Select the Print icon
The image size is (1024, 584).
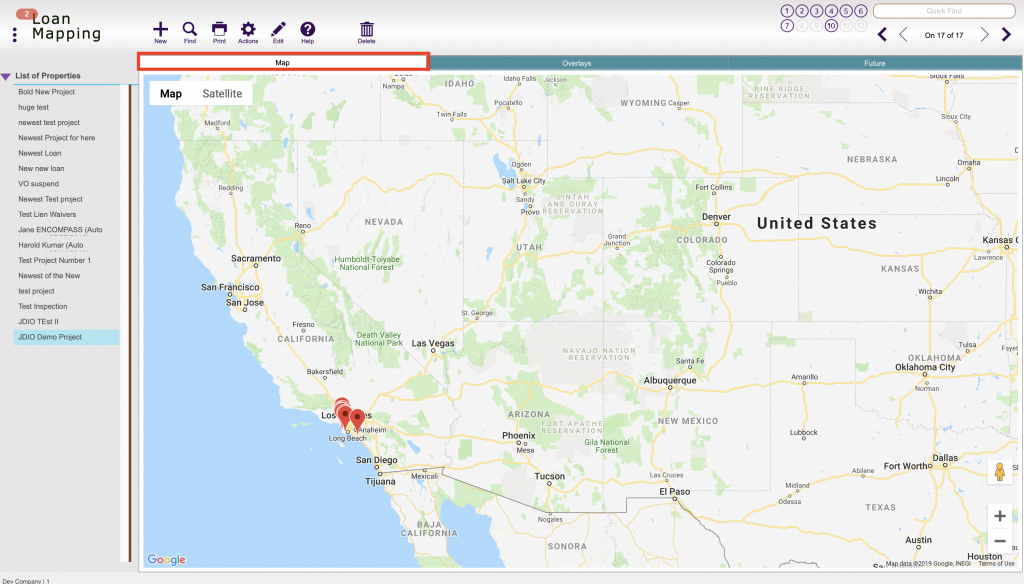click(x=219, y=27)
